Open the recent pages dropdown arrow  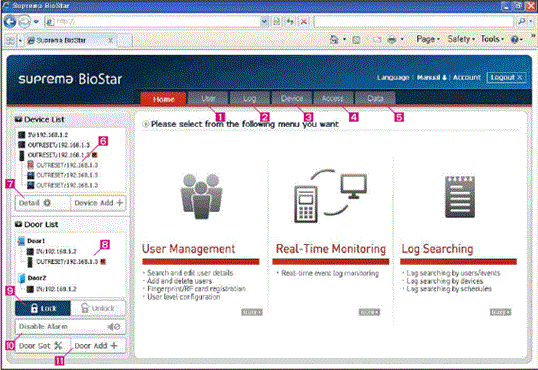(36, 22)
